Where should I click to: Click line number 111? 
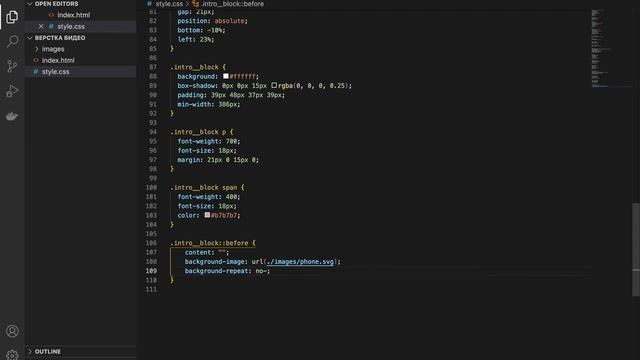point(151,289)
